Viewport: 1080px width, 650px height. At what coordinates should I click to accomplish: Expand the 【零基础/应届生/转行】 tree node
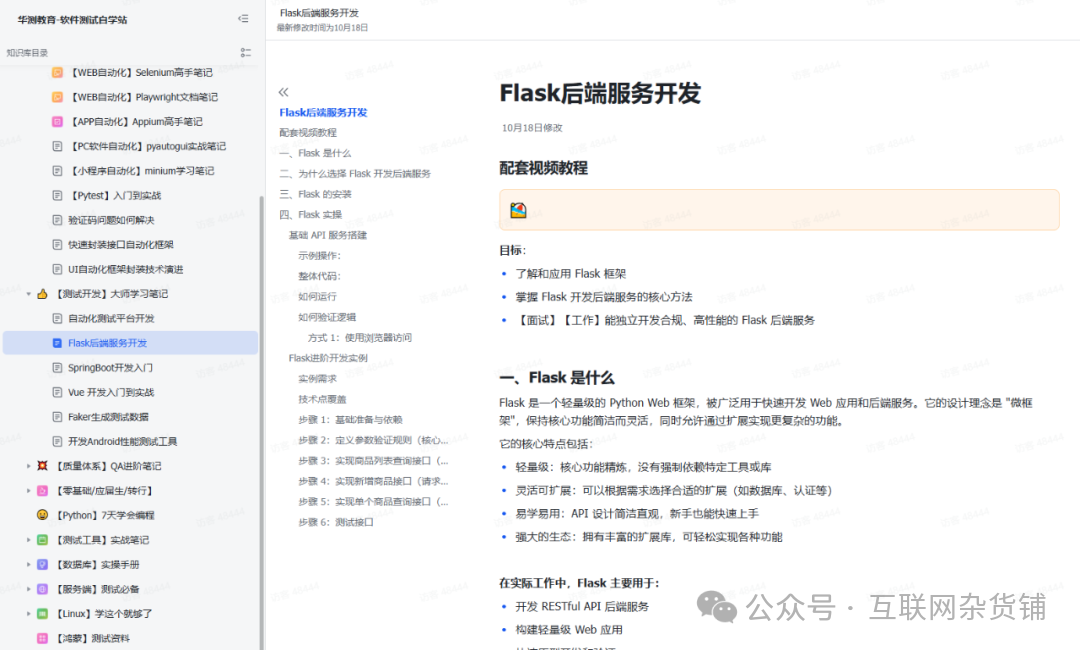point(28,491)
